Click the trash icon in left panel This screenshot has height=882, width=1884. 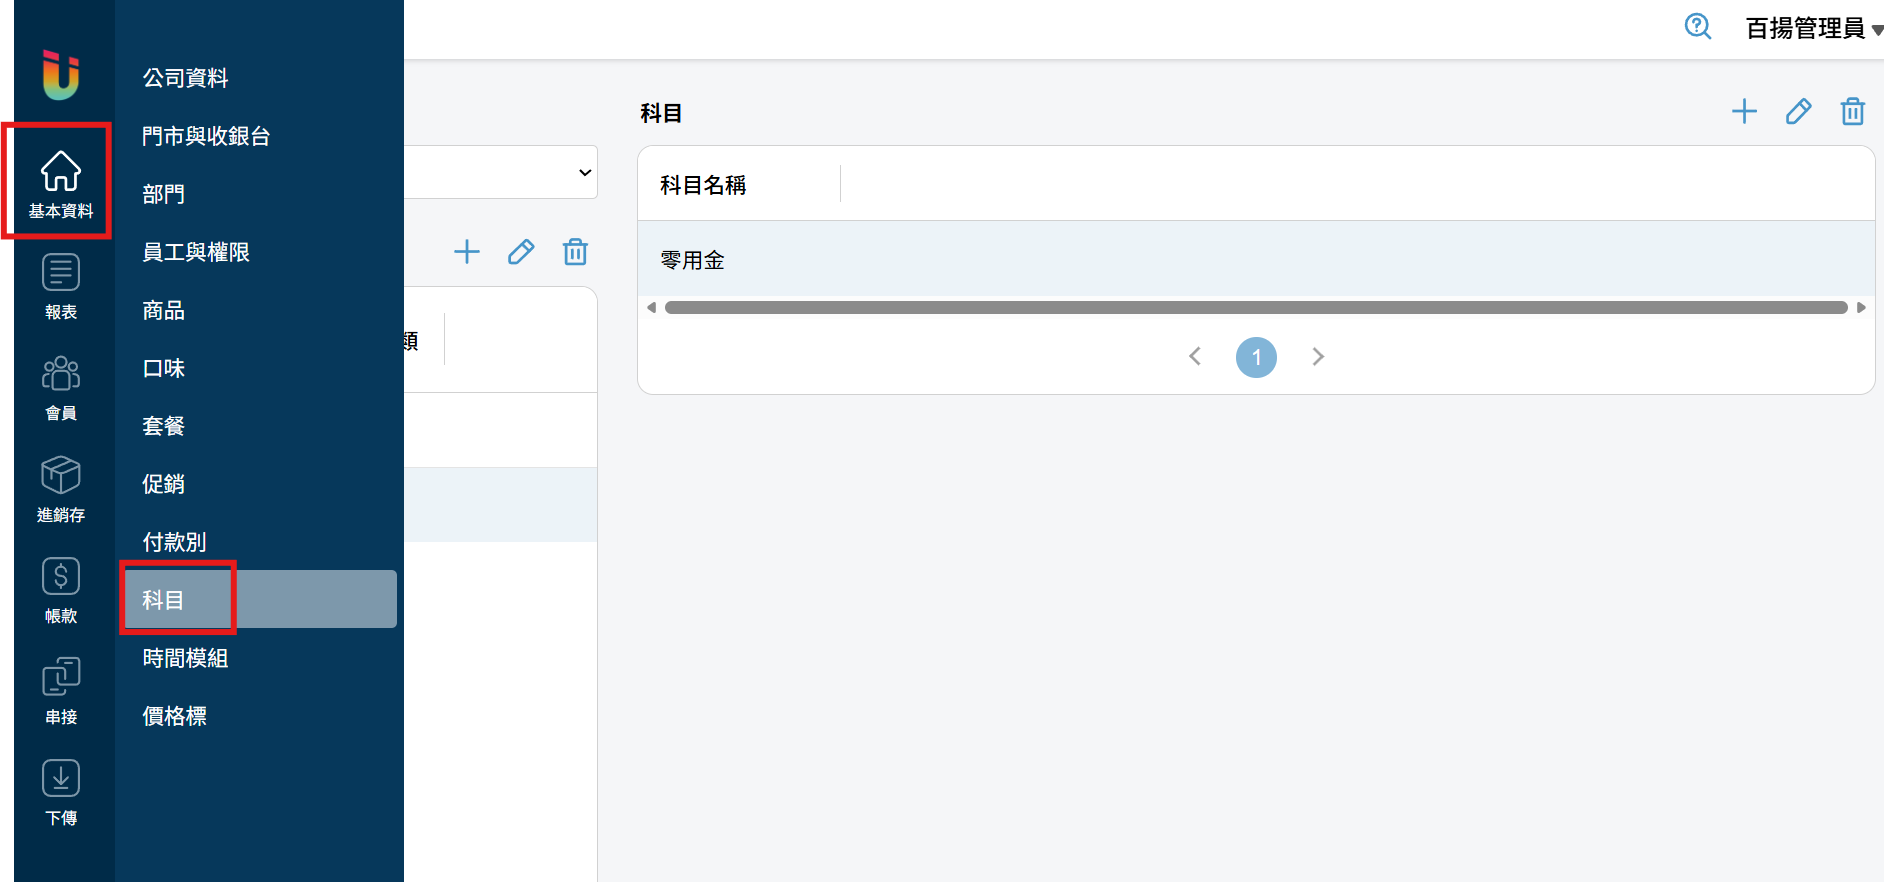pos(575,252)
